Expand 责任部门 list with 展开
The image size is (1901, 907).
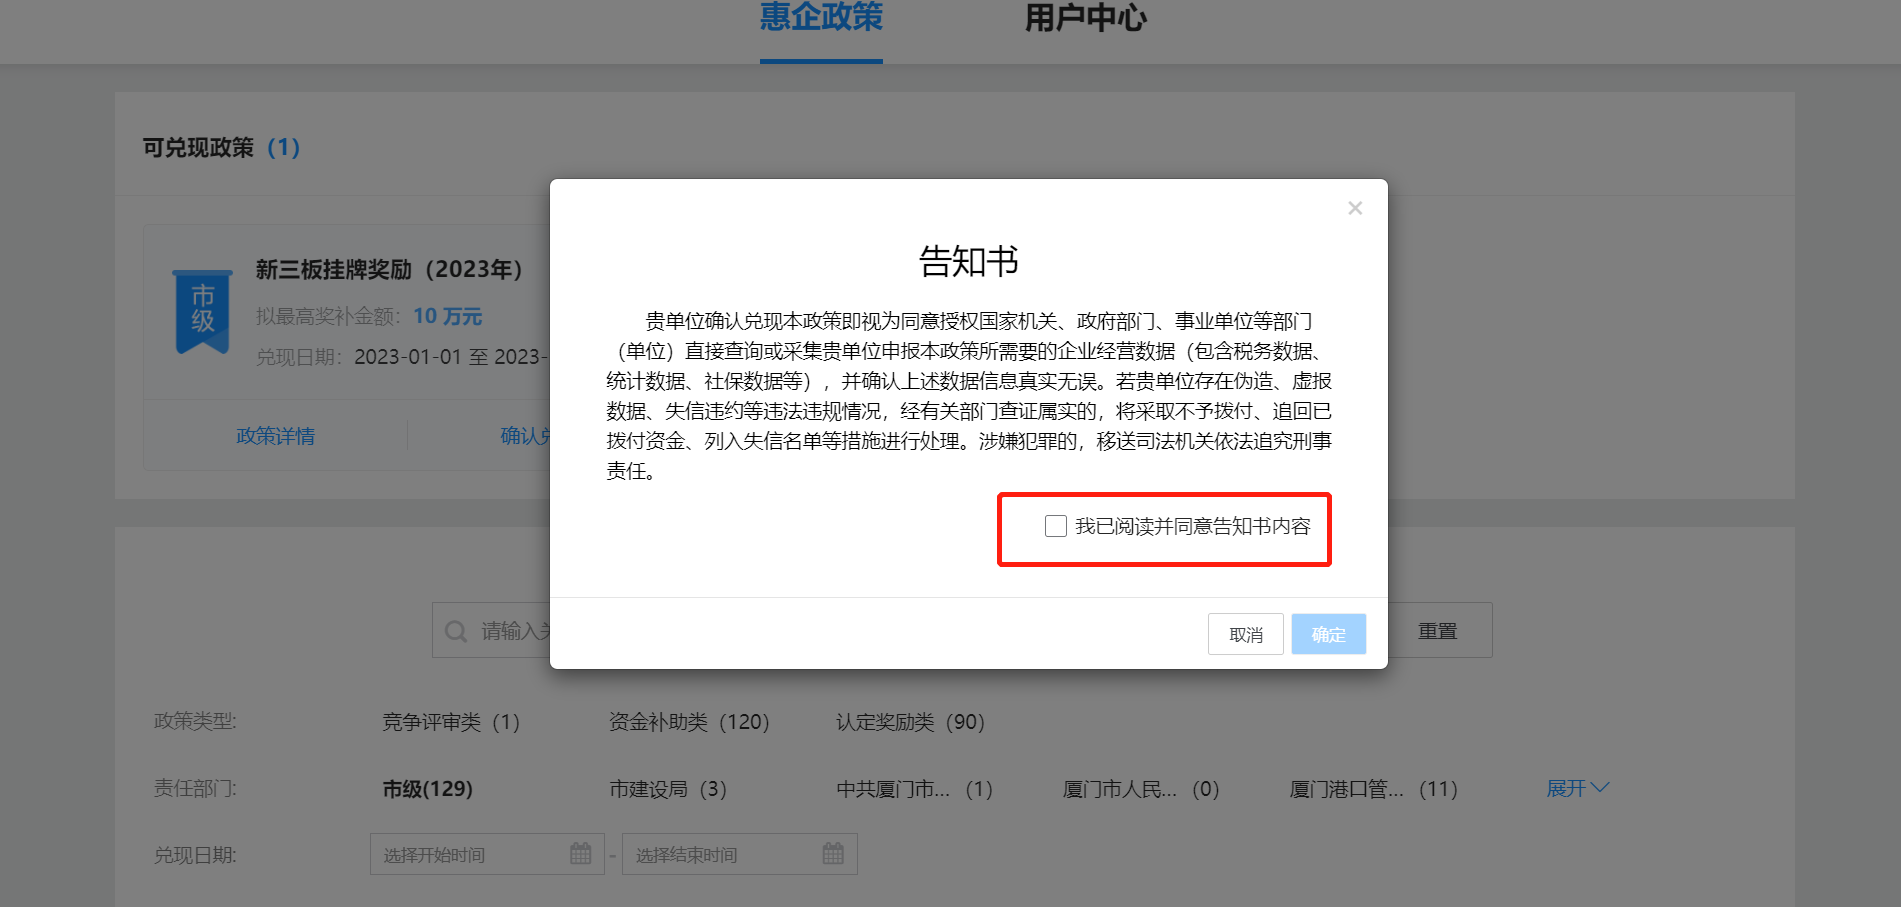[x=1577, y=788]
